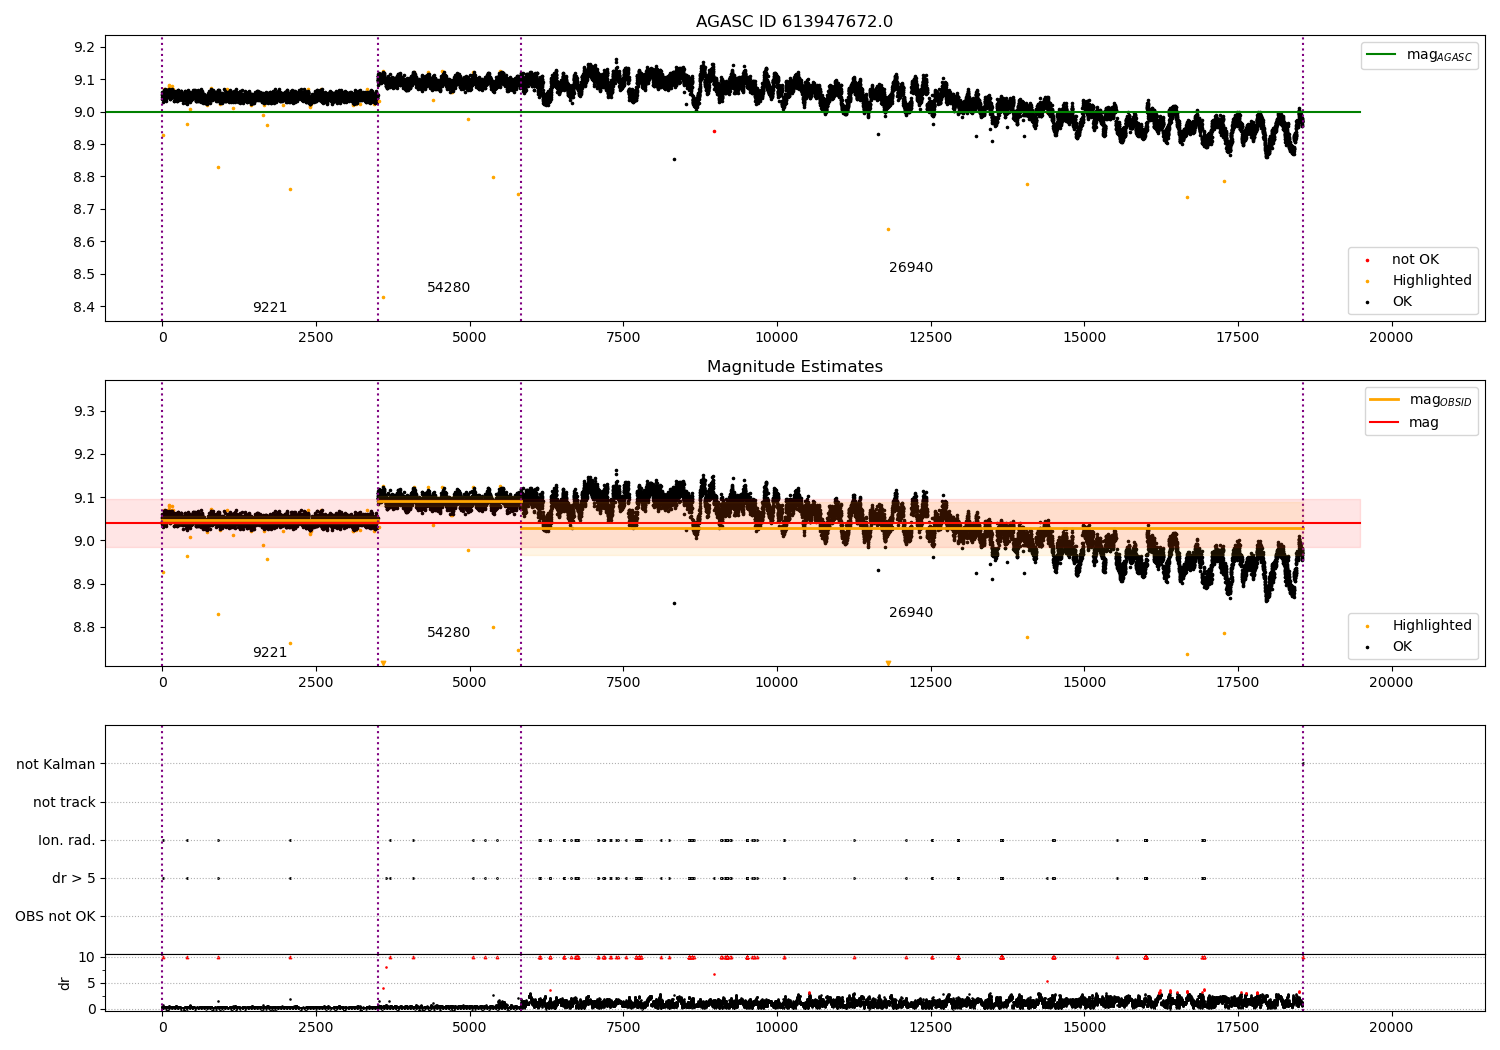Click the red 'mag' legend entry in middle plot
This screenshot has height=1050, width=1500.
click(1404, 423)
